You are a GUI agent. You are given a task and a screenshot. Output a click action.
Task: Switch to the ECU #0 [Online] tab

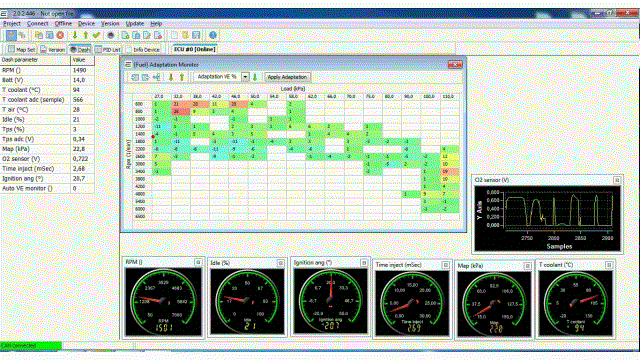pos(195,49)
